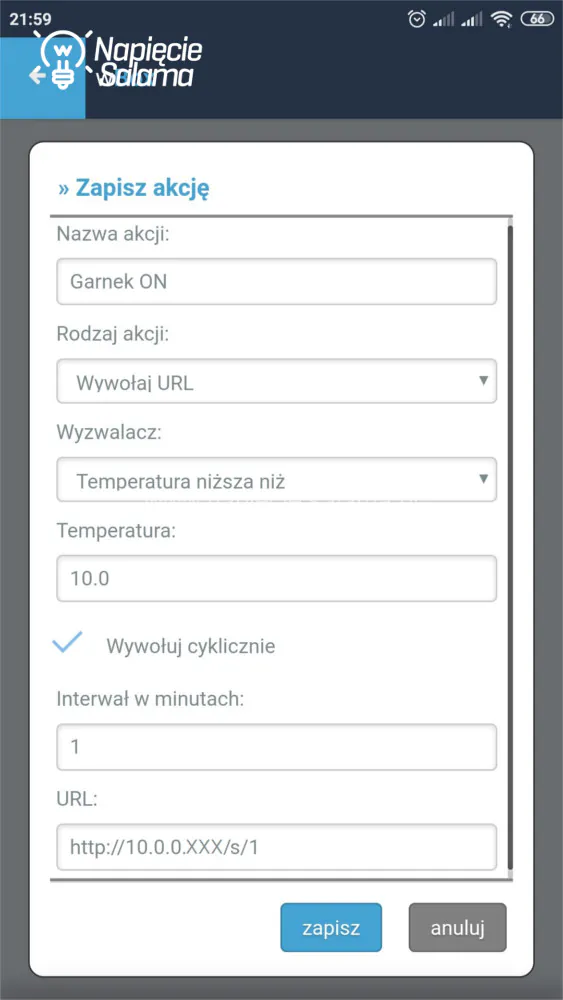Image resolution: width=563 pixels, height=1000 pixels.
Task: Click the arrow of Wywołaj URL combo
Action: [x=483, y=381]
